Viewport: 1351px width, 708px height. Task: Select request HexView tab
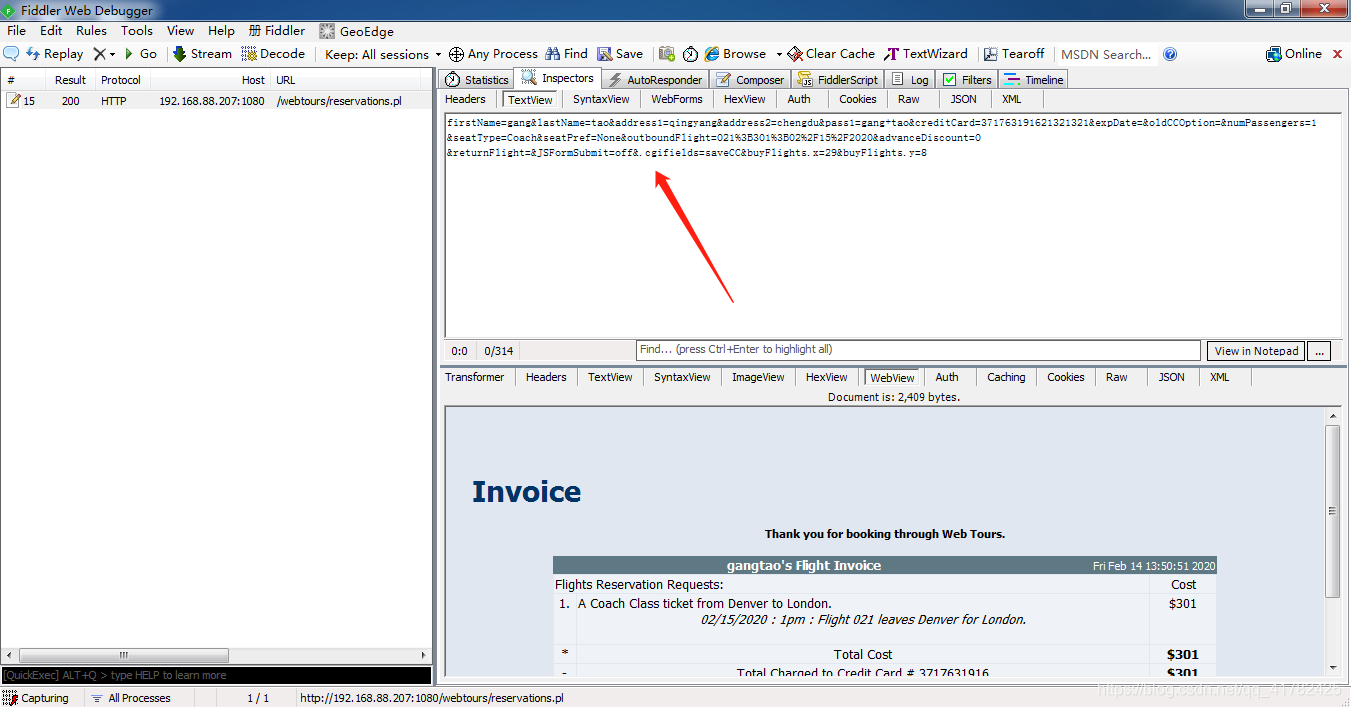(744, 99)
